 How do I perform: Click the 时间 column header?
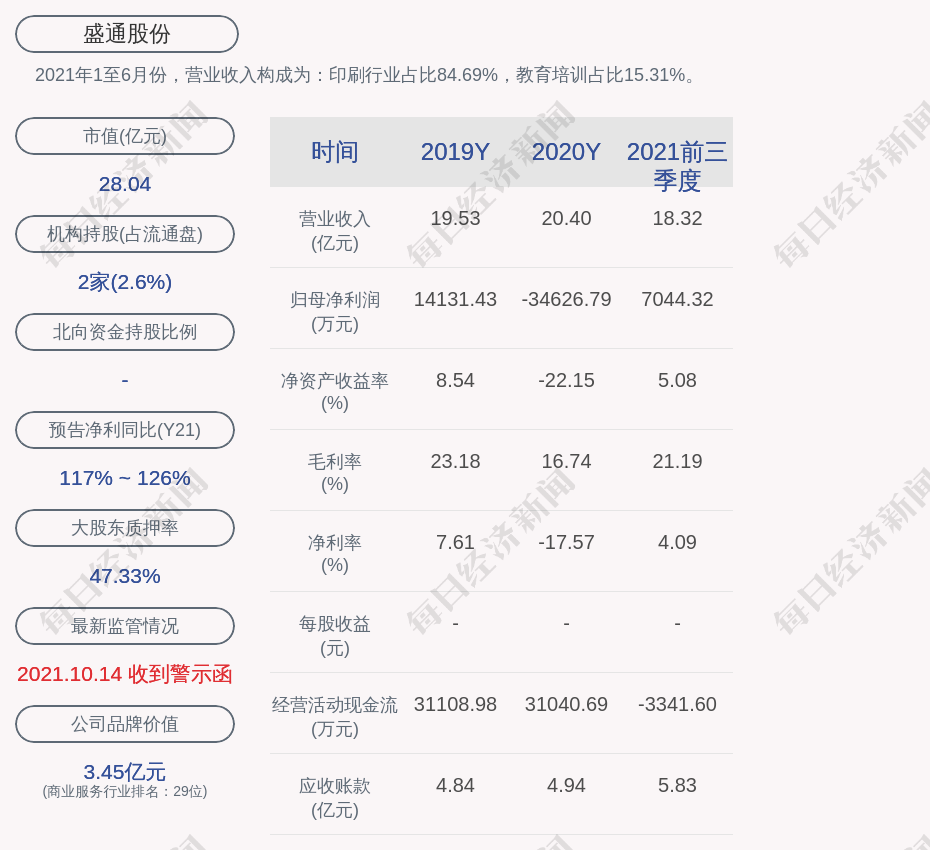coord(335,152)
